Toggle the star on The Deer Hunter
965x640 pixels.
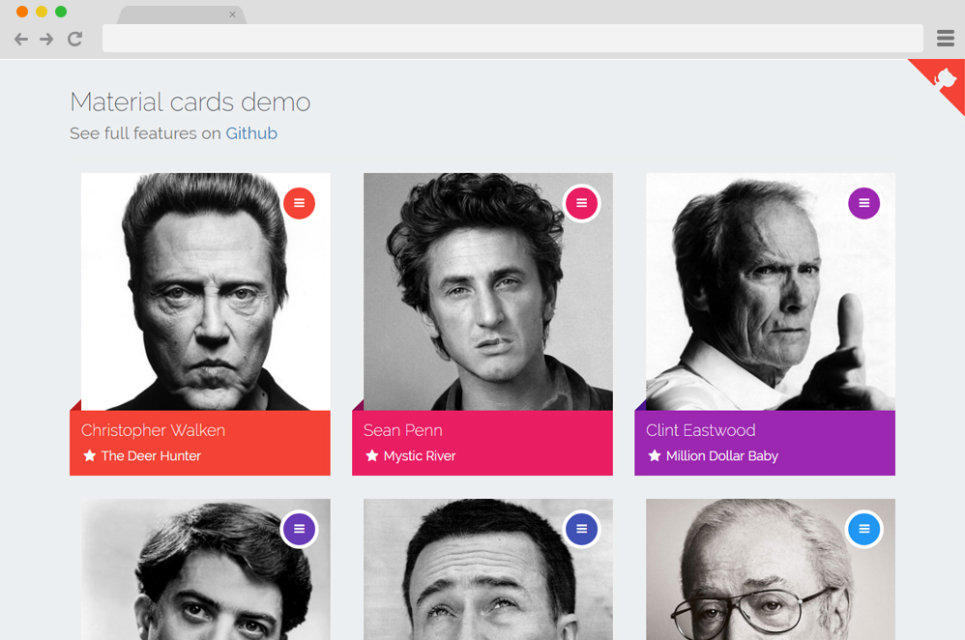89,456
